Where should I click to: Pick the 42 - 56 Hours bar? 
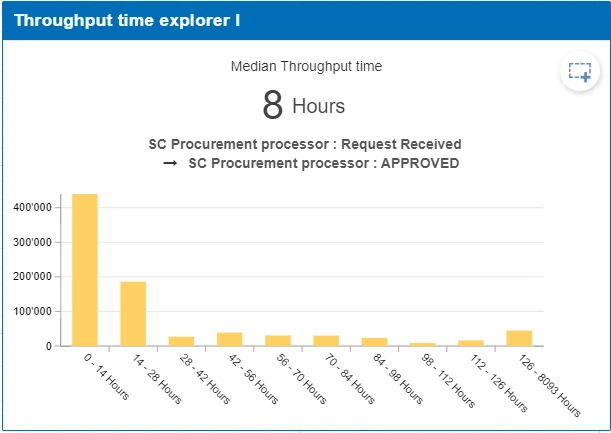point(230,339)
